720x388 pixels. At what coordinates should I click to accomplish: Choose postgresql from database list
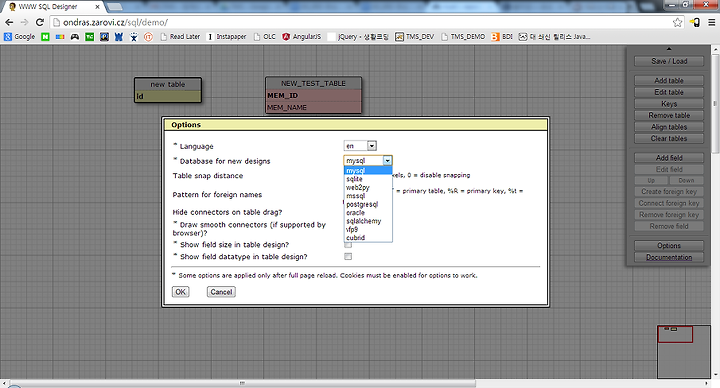click(x=368, y=204)
